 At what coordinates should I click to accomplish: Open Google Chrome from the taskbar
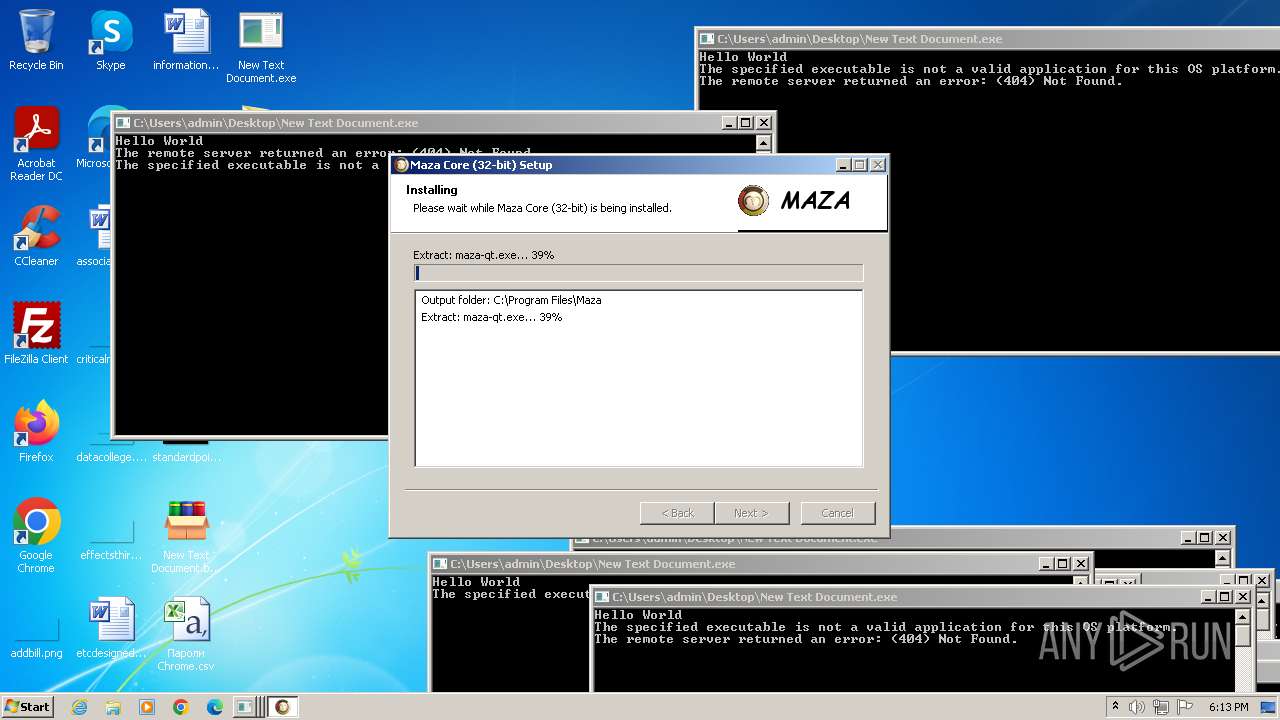pos(180,707)
